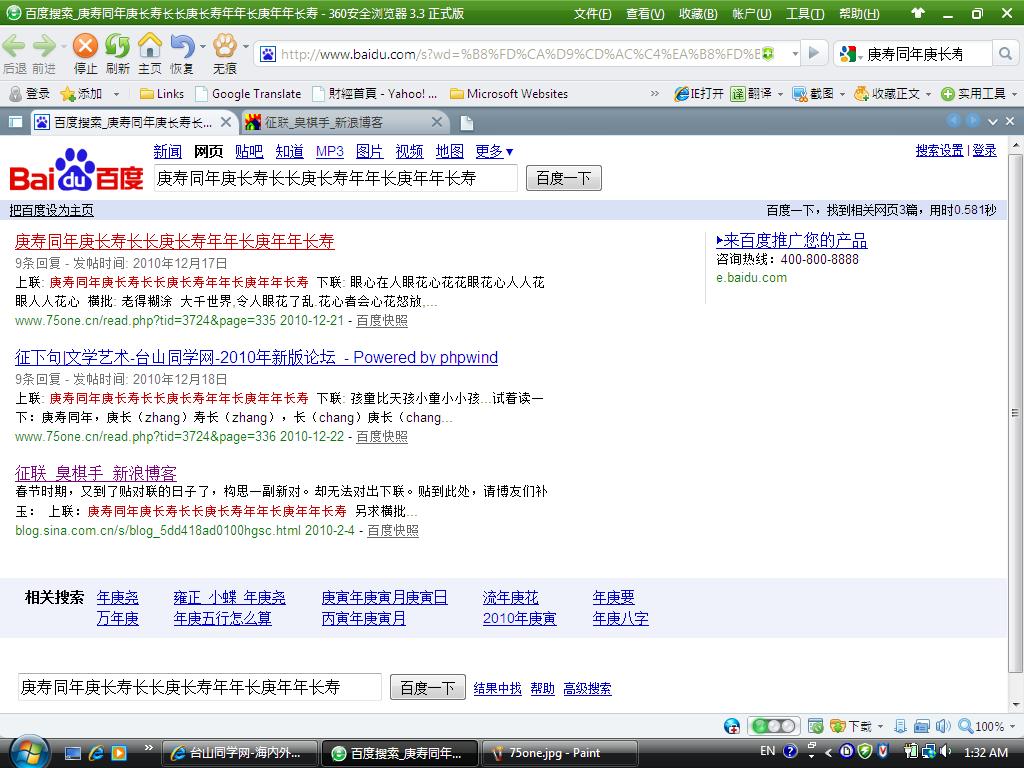The image size is (1024, 768).
Task: Open the 翻译 dropdown arrow
Action: 780,95
